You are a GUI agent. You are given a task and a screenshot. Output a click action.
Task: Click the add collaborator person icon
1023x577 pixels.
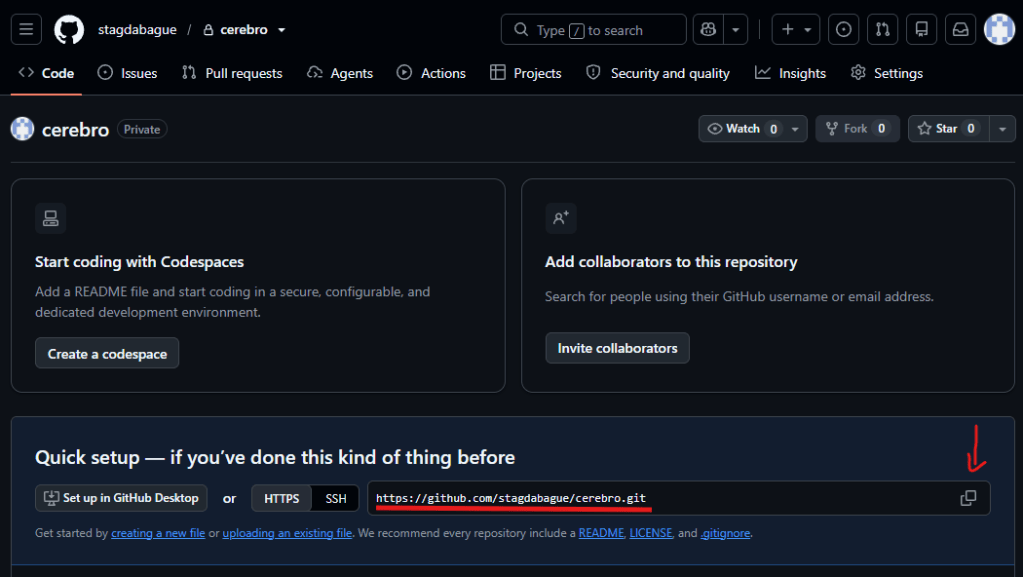[560, 218]
